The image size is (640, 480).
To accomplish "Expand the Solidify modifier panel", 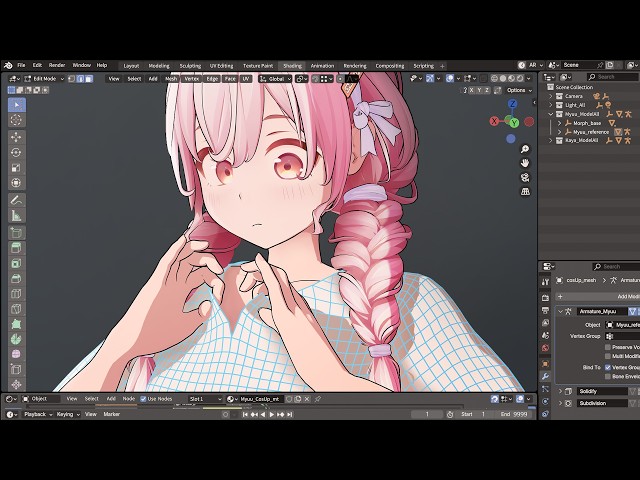I will coord(560,391).
